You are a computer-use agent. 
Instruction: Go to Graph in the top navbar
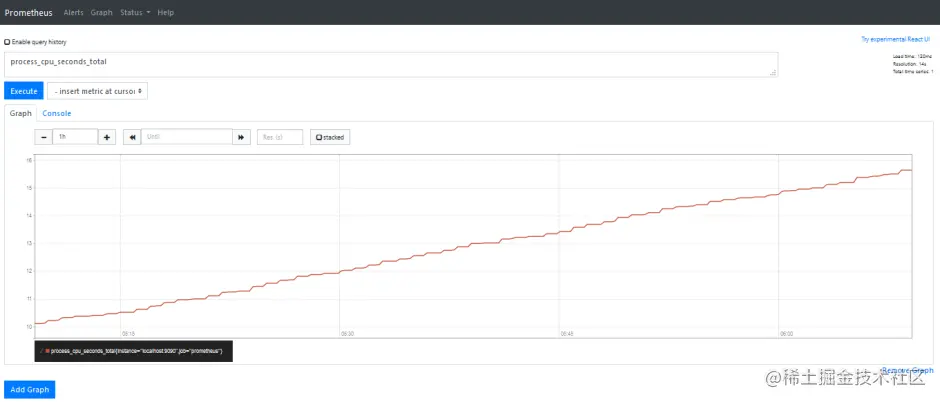tap(102, 13)
